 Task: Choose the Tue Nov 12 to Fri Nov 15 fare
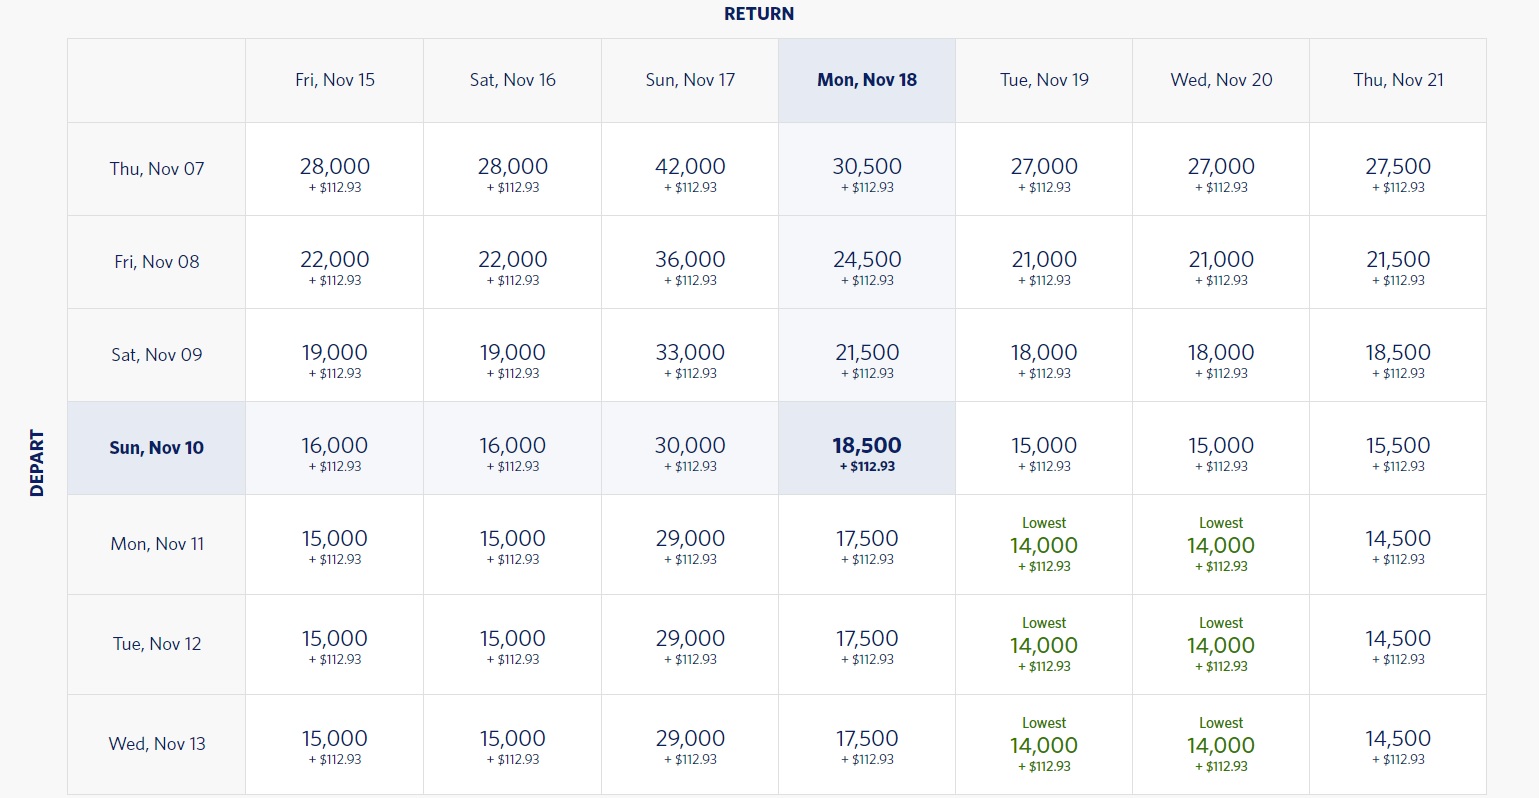tap(335, 645)
